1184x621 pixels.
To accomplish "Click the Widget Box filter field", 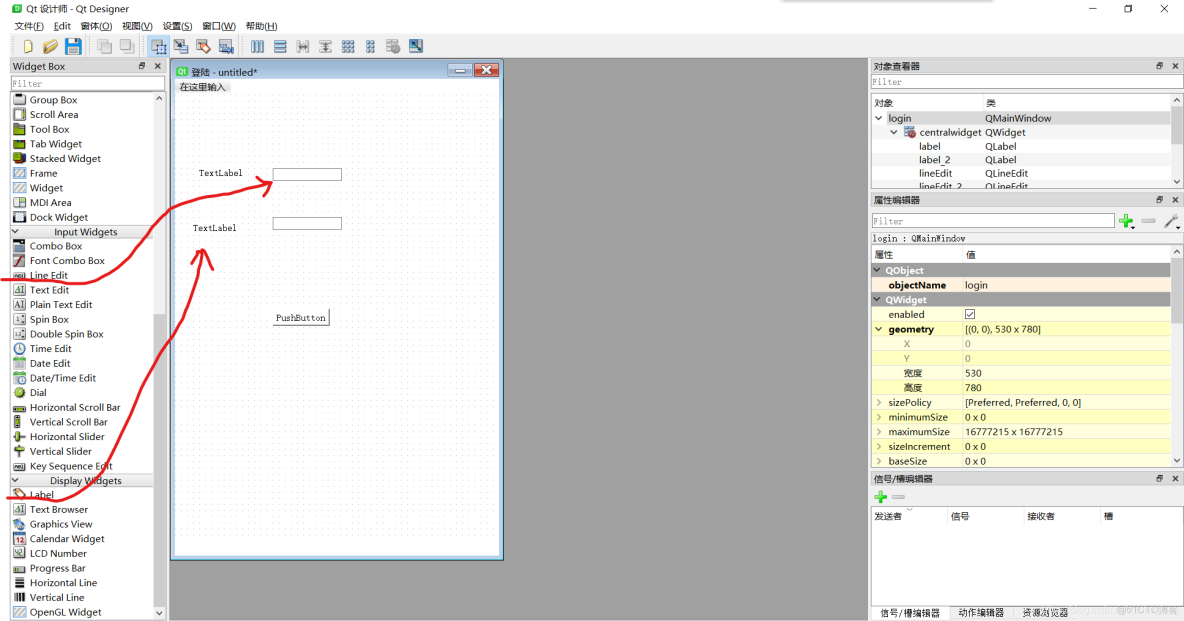I will pyautogui.click(x=87, y=82).
